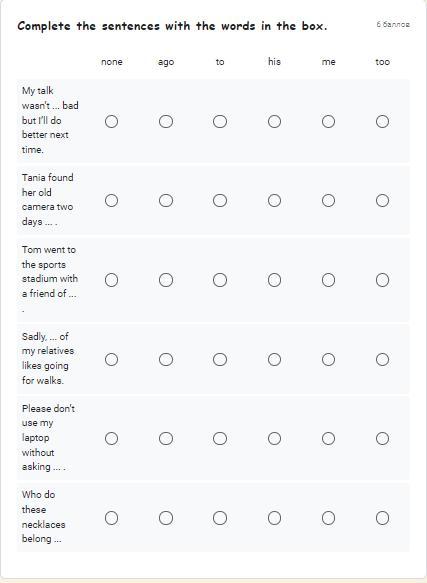Viewport: 427px width, 583px height.
Task: Choose 'his' for the laptop sentence
Action: click(x=274, y=438)
